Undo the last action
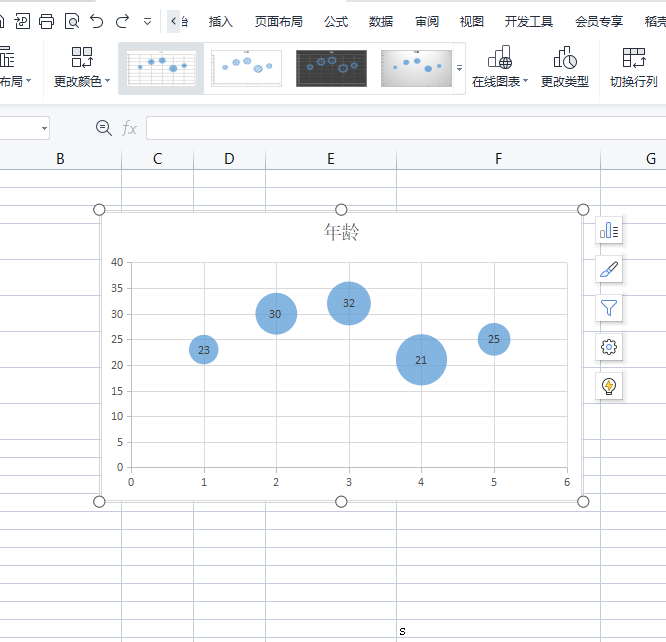The width and height of the screenshot is (666, 642). 97,21
